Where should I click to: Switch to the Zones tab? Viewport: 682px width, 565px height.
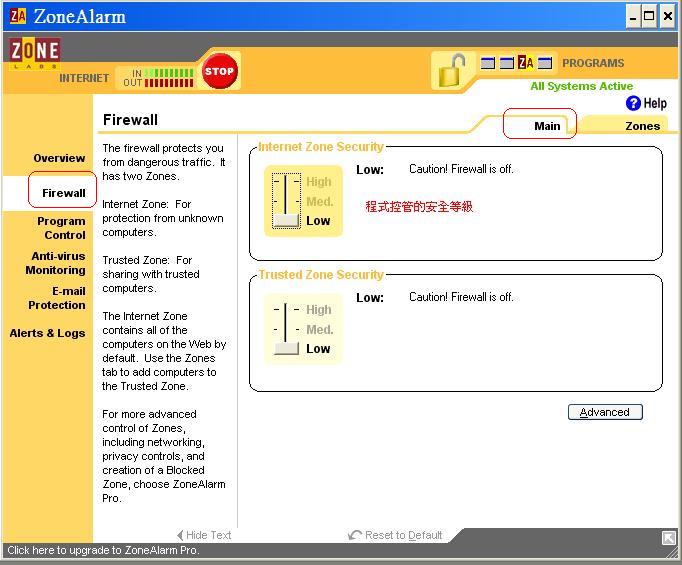pos(642,126)
